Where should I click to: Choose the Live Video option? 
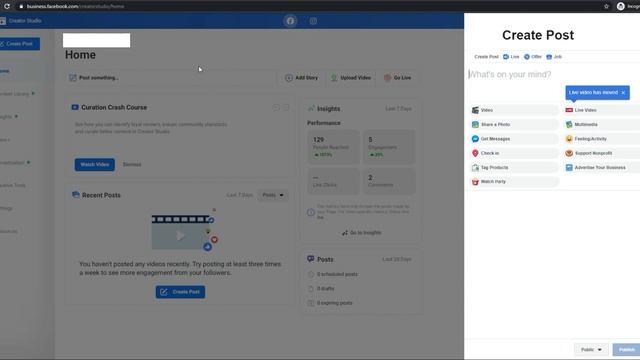tap(602, 110)
